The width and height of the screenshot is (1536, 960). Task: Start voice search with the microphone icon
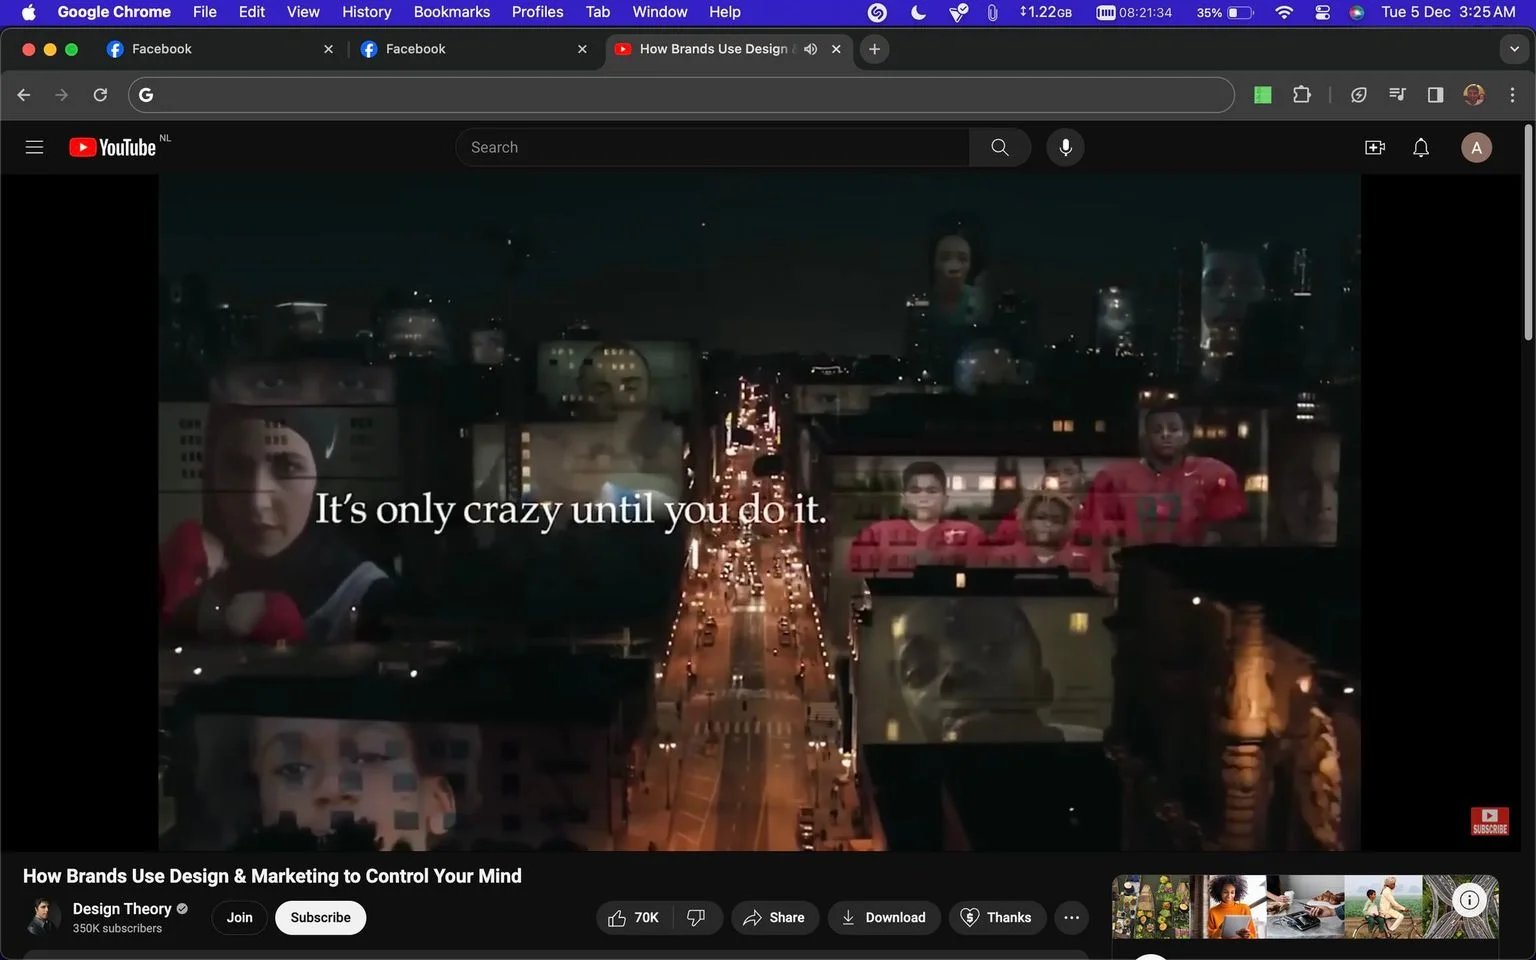click(x=1065, y=147)
